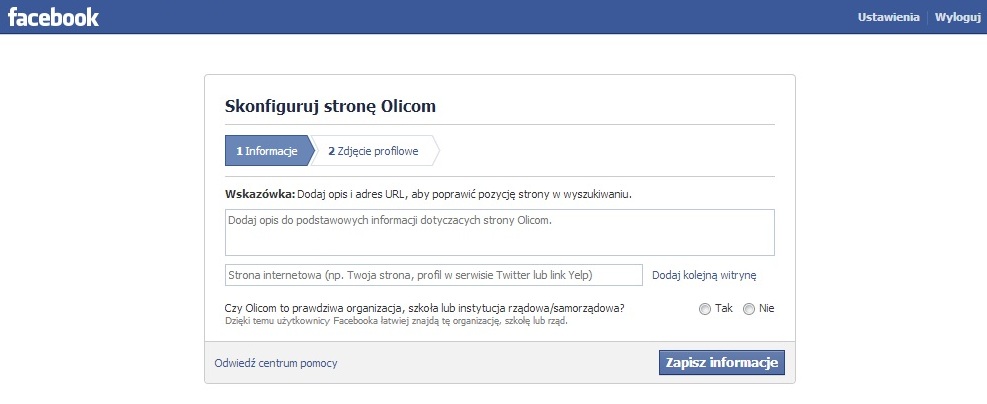Click the bold 'Wskazówka:' label

[x=261, y=194]
